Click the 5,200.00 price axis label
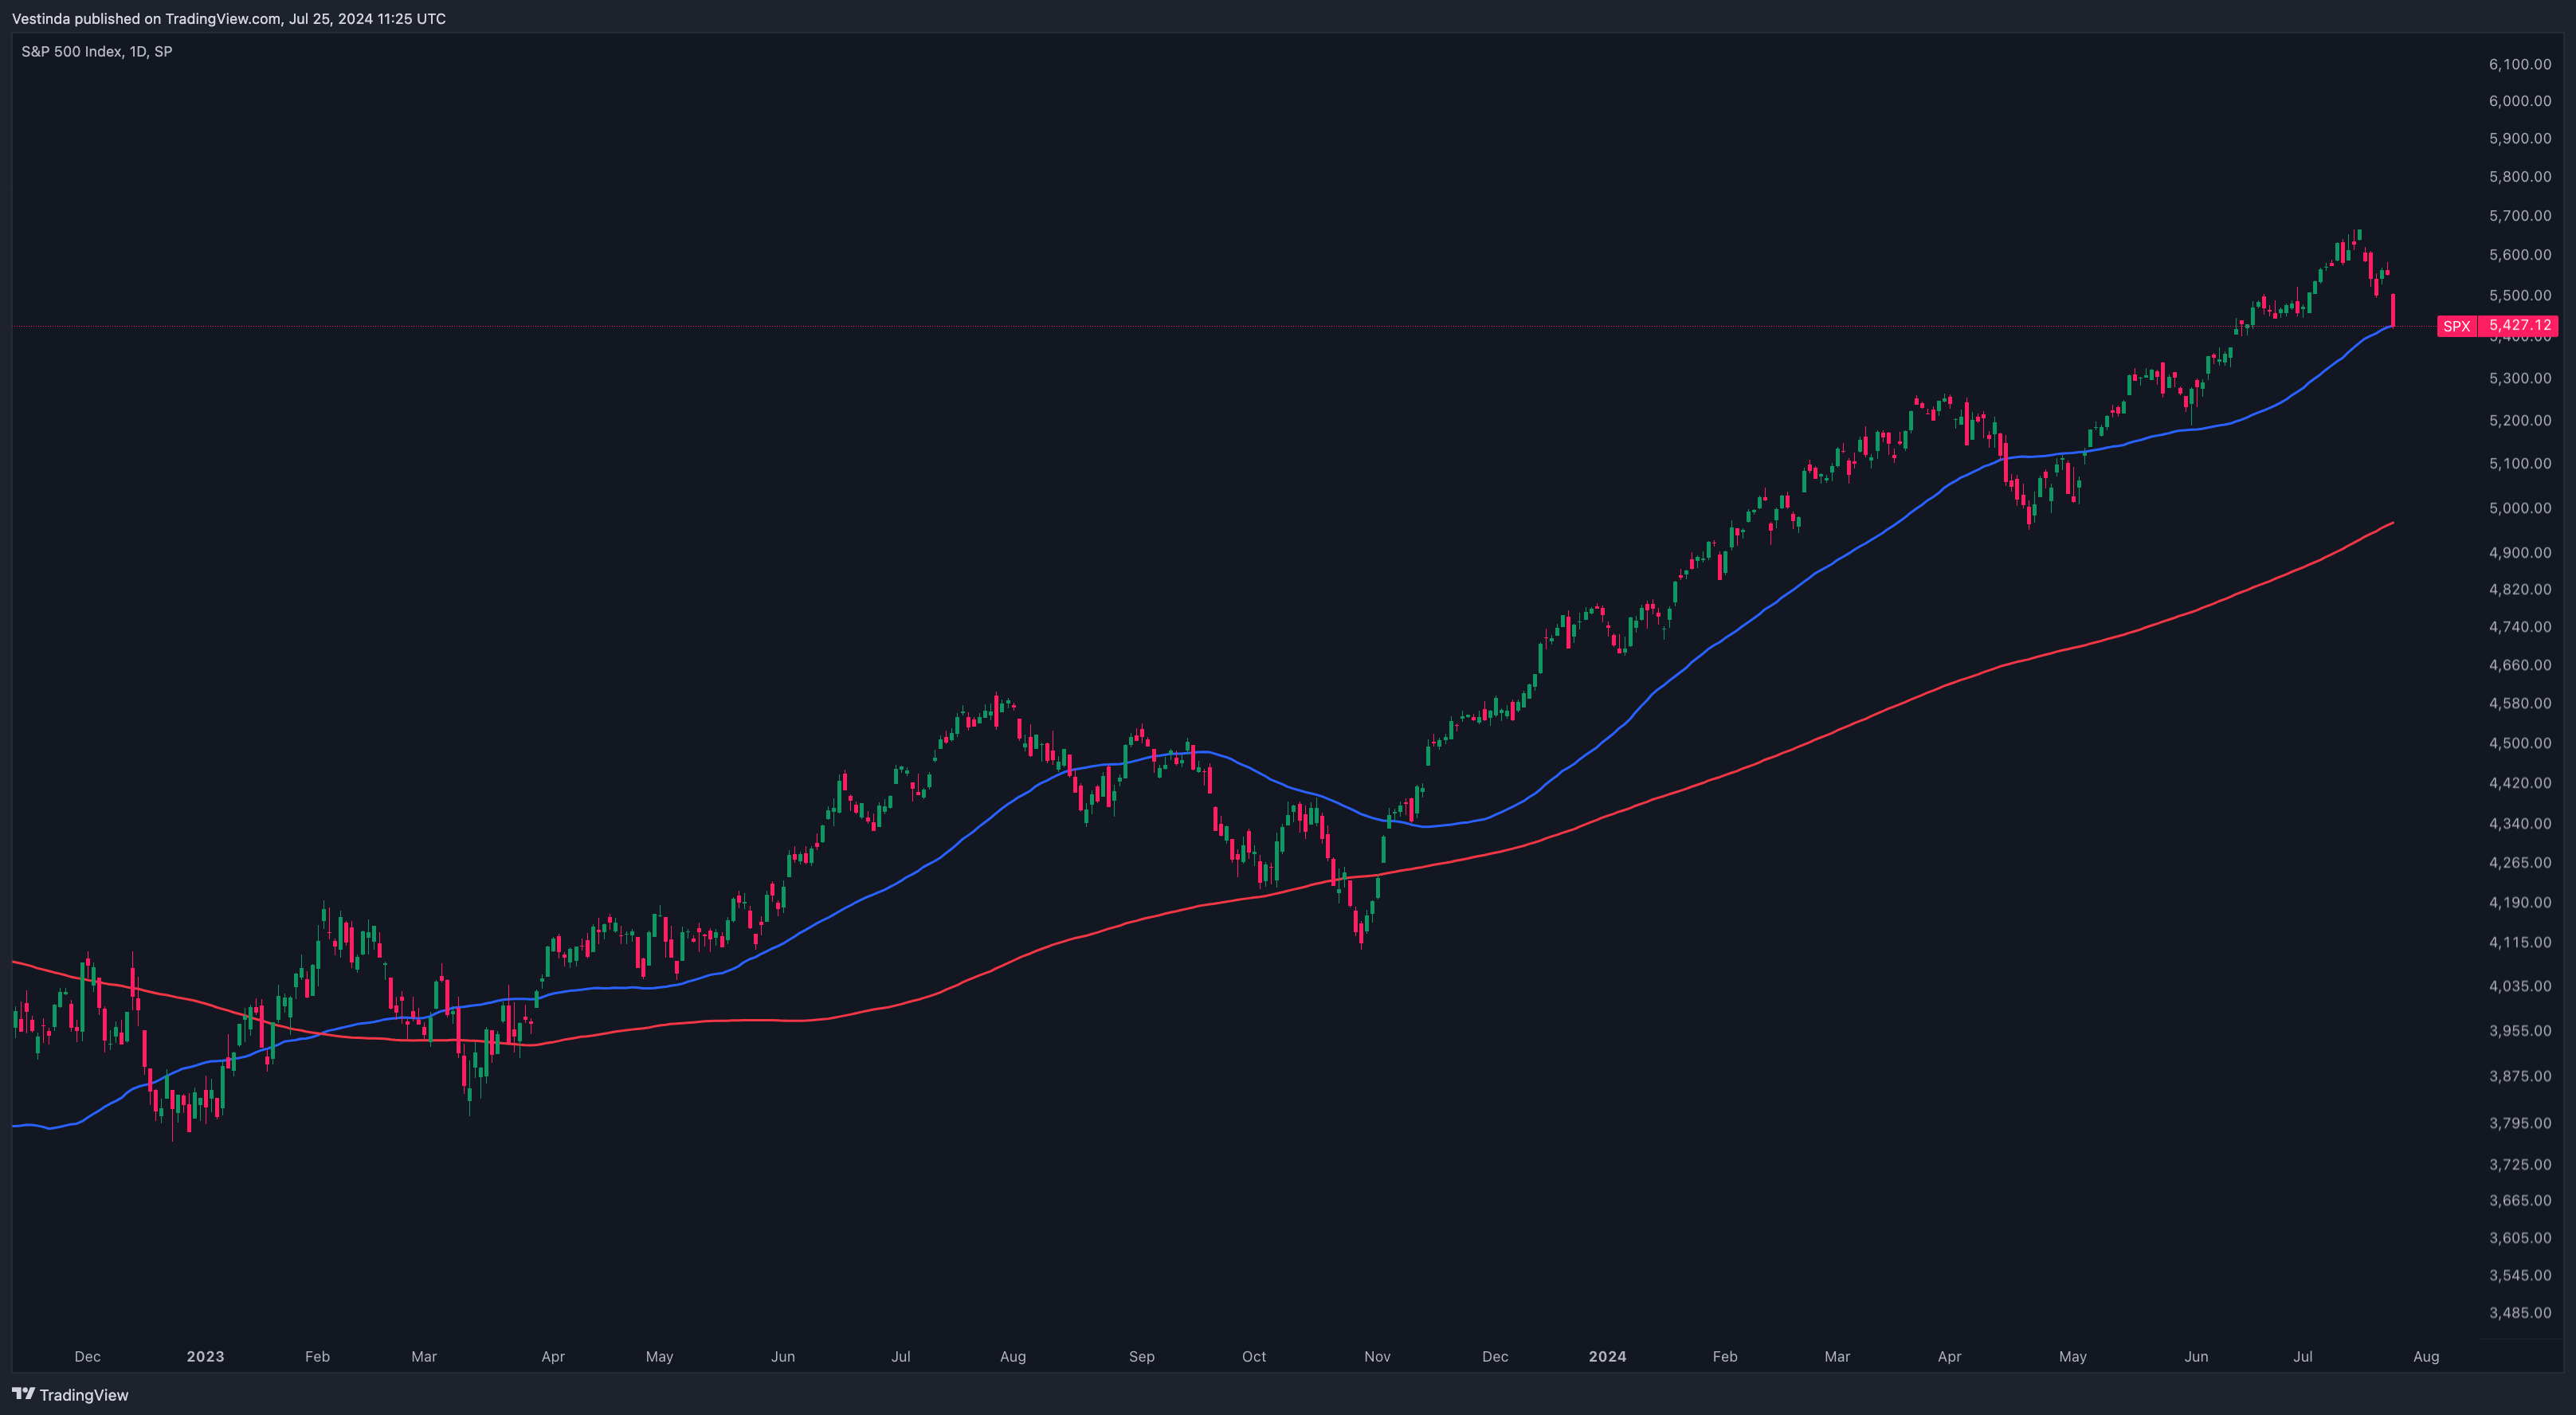The width and height of the screenshot is (2576, 1415). click(2519, 420)
